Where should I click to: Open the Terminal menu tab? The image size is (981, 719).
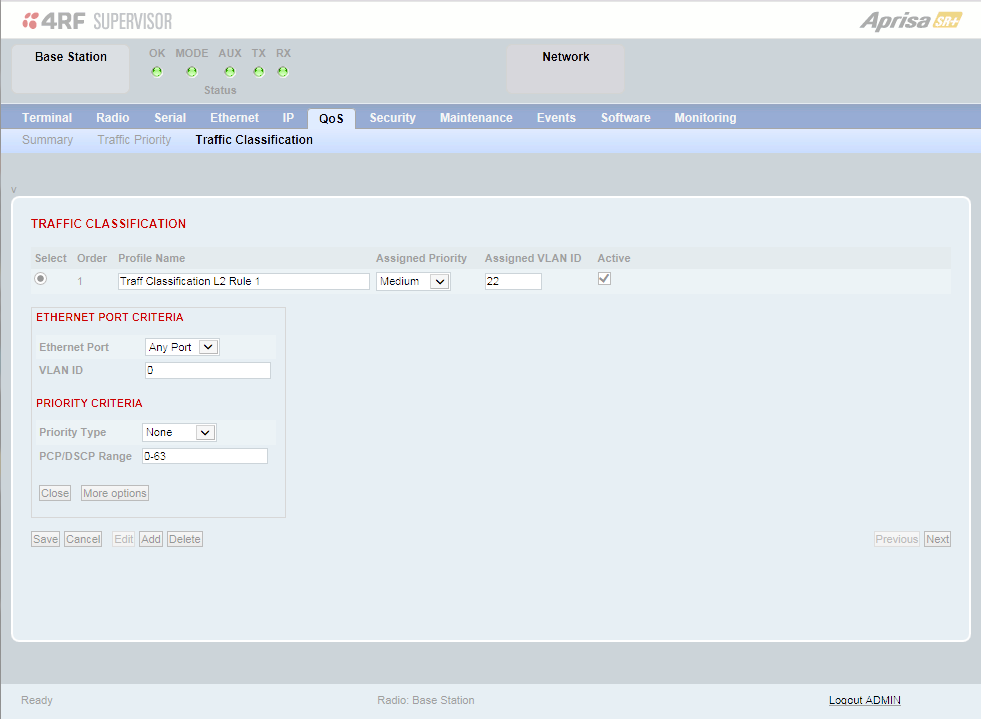tap(47, 118)
